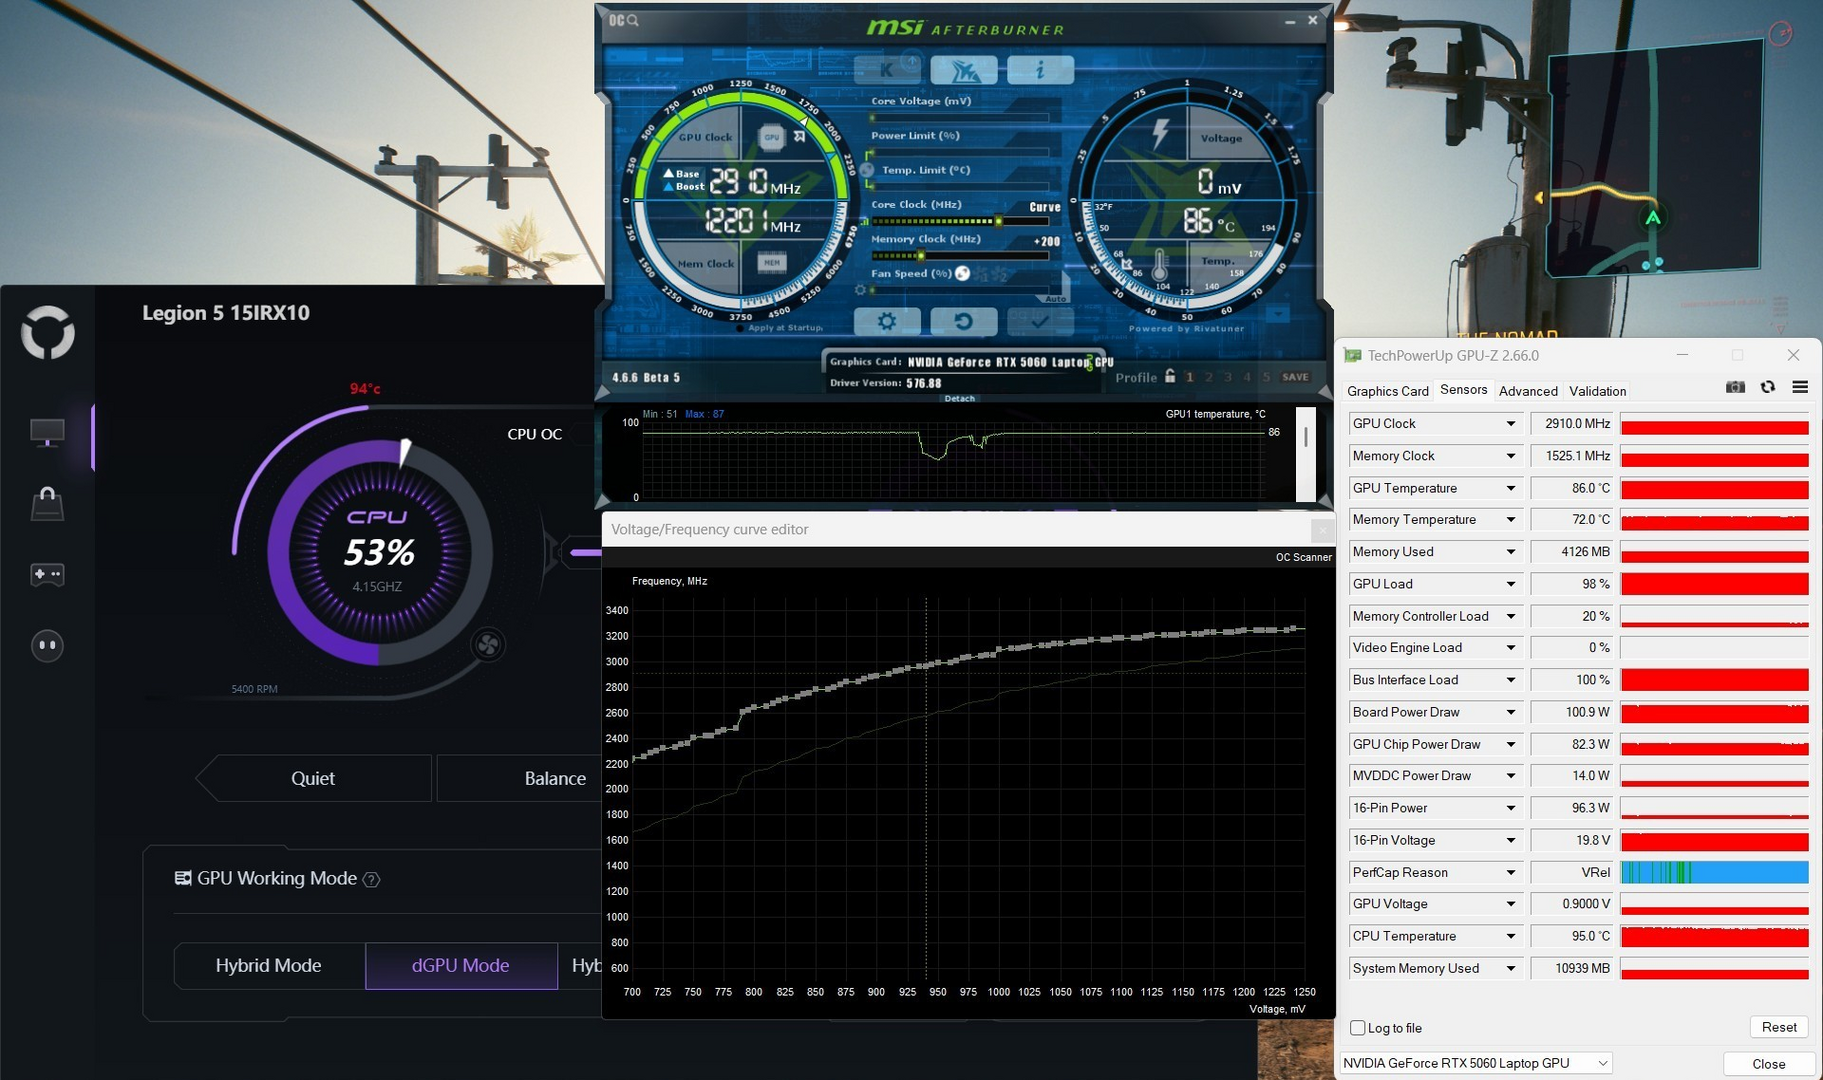The height and width of the screenshot is (1080, 1823).
Task: Click the MEM chip icon in the clock gauge
Action: pyautogui.click(x=771, y=263)
